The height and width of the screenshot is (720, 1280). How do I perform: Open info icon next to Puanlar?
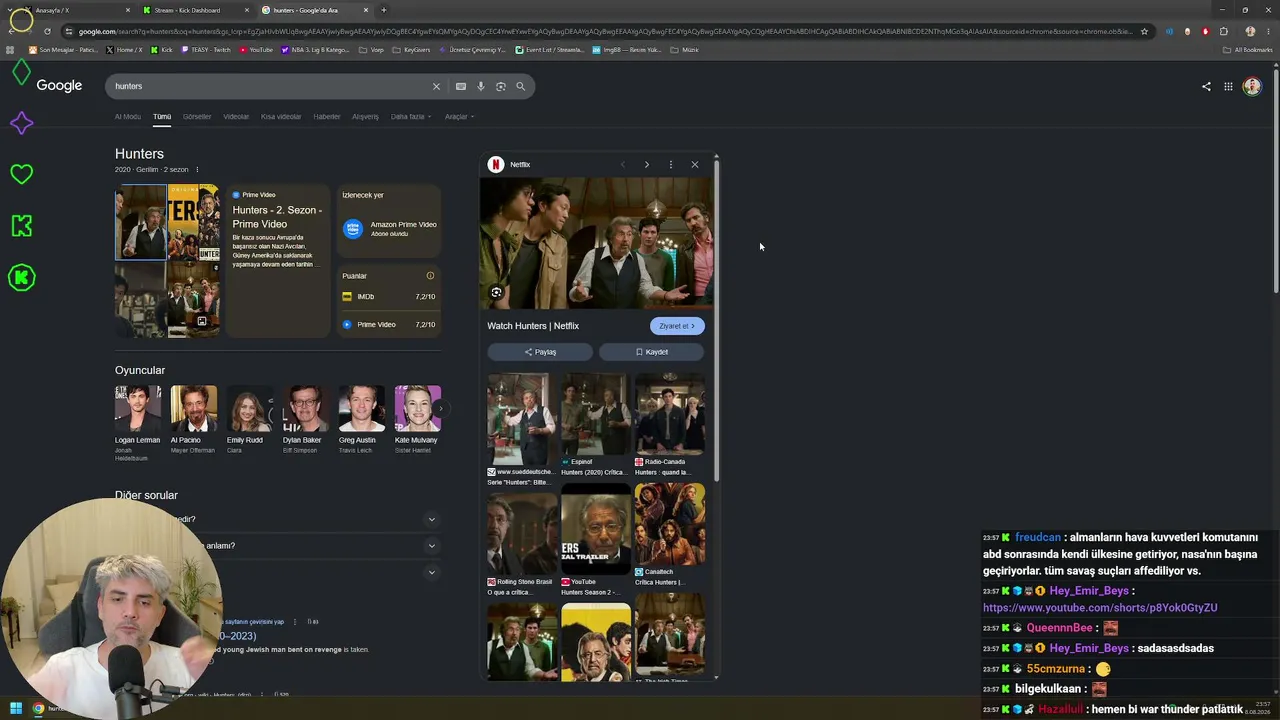tap(431, 276)
